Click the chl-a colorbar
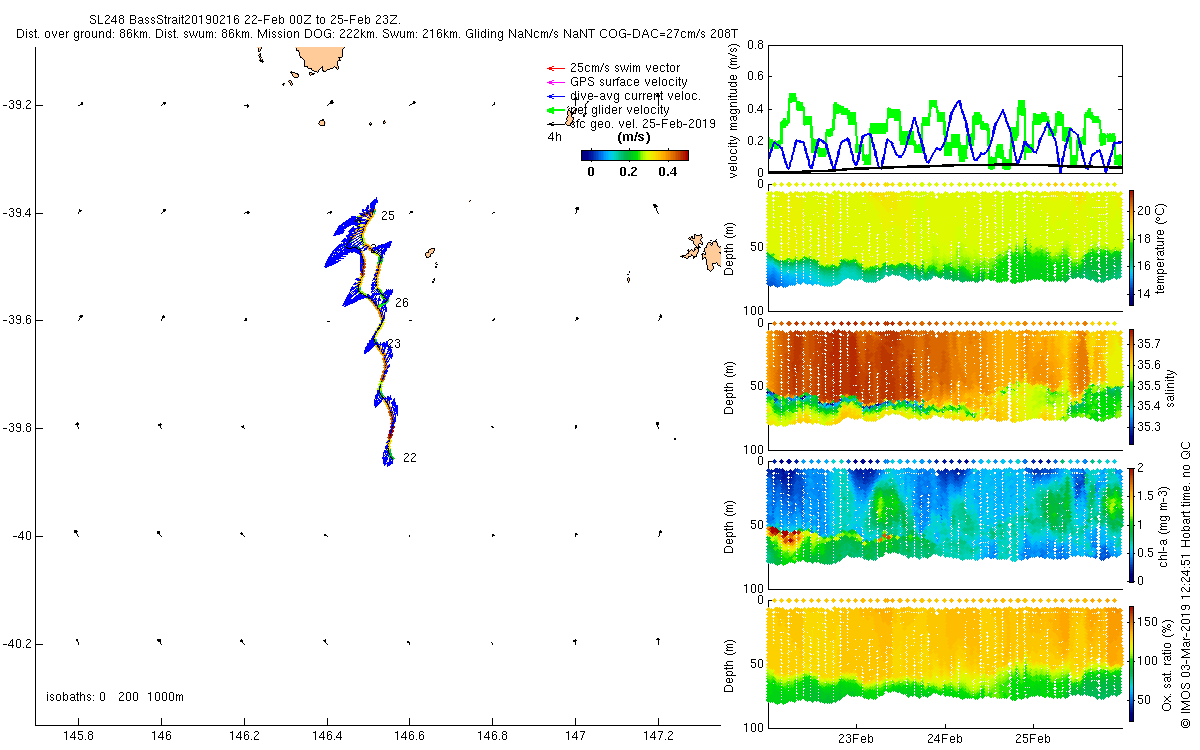The width and height of the screenshot is (1200, 750). pyautogui.click(x=1132, y=524)
